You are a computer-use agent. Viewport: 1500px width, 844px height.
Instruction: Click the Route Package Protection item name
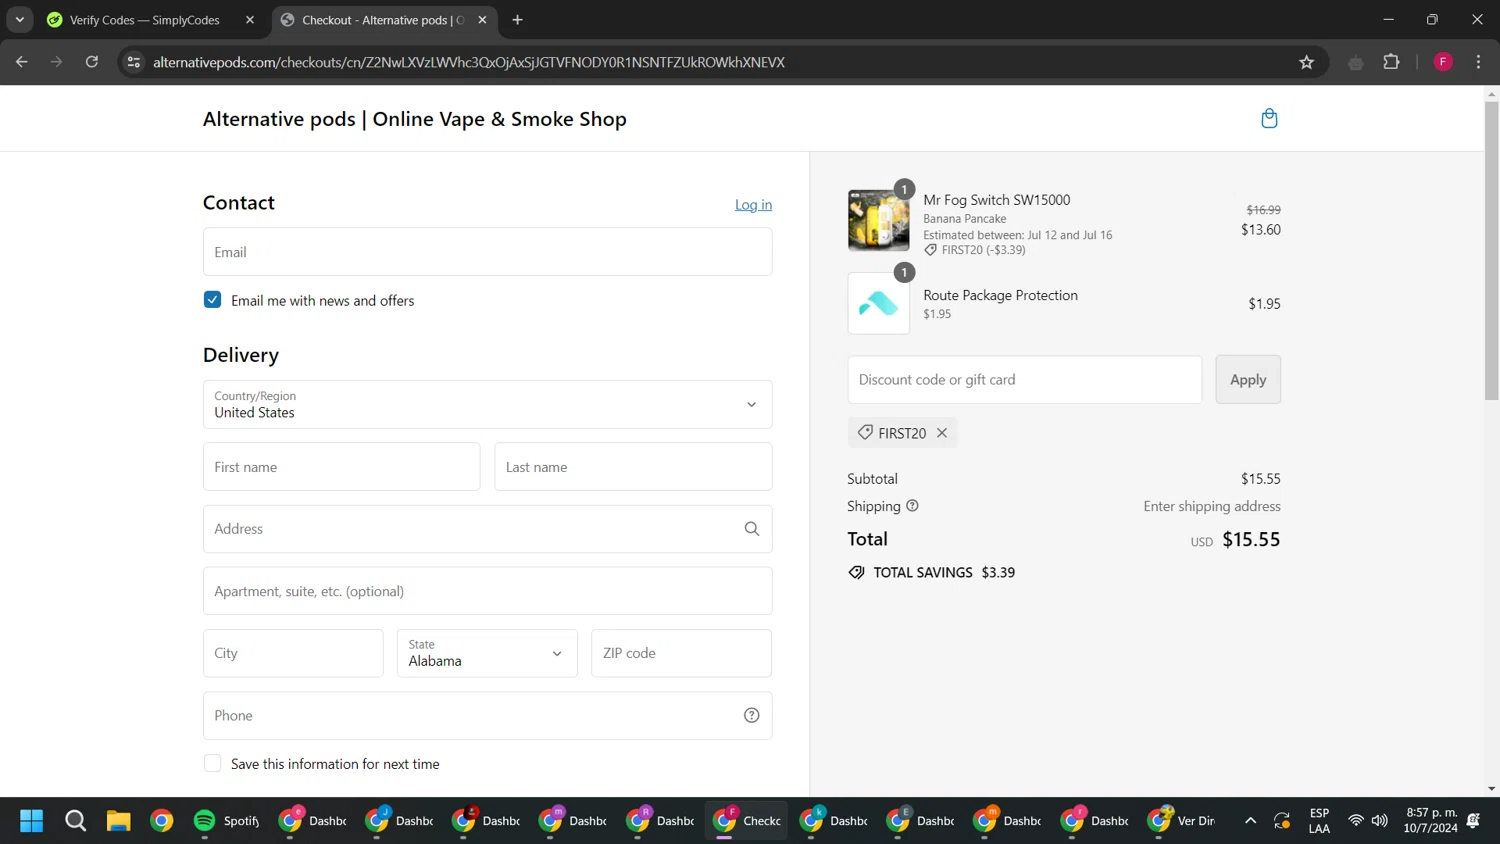coord(1001,295)
